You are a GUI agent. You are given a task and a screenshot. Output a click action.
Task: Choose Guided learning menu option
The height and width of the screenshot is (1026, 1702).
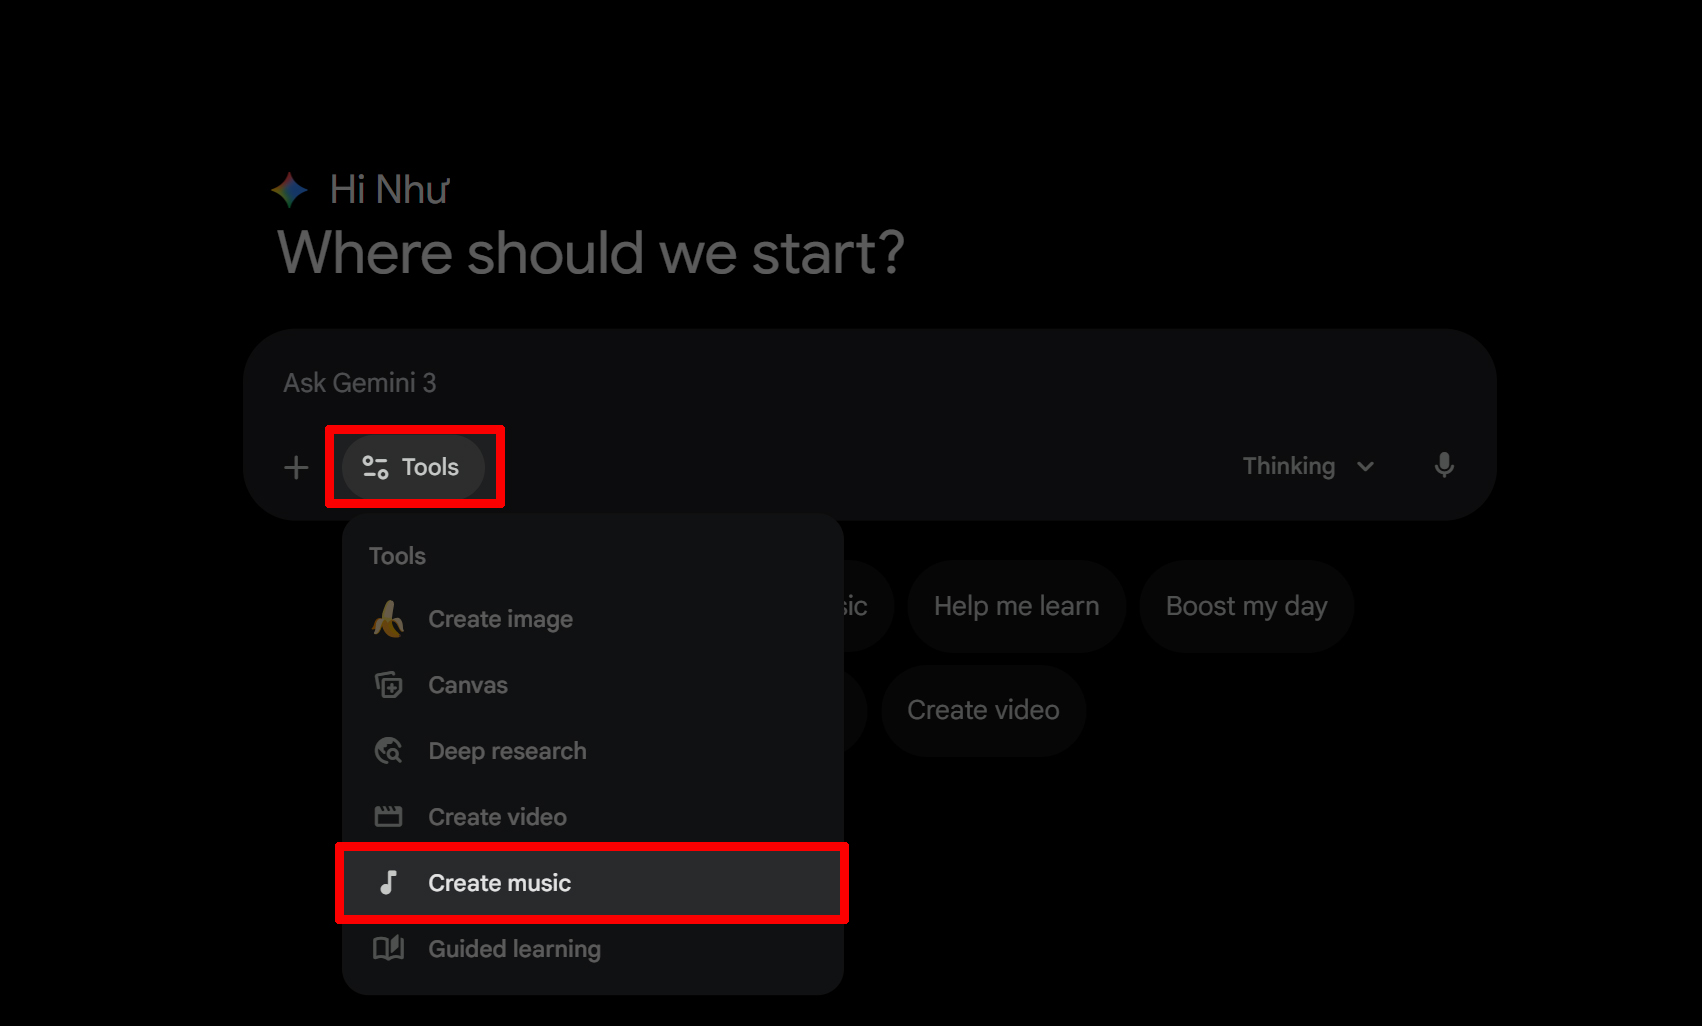[514, 949]
